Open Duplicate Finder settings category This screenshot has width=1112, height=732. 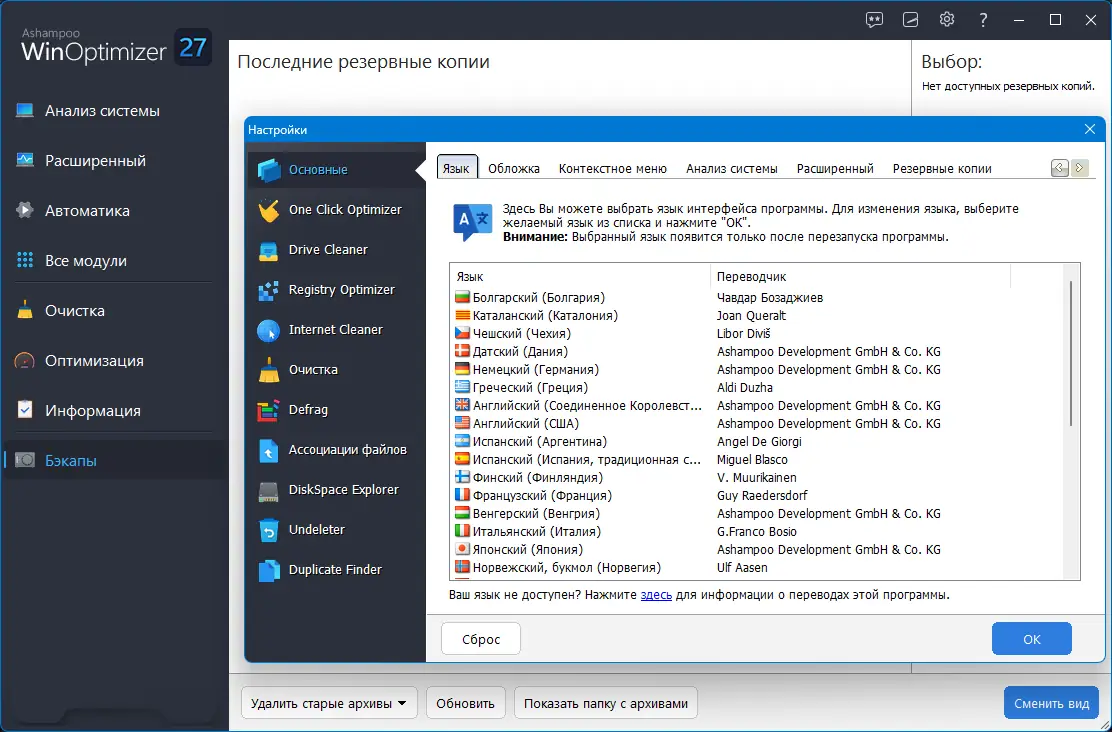(335, 570)
